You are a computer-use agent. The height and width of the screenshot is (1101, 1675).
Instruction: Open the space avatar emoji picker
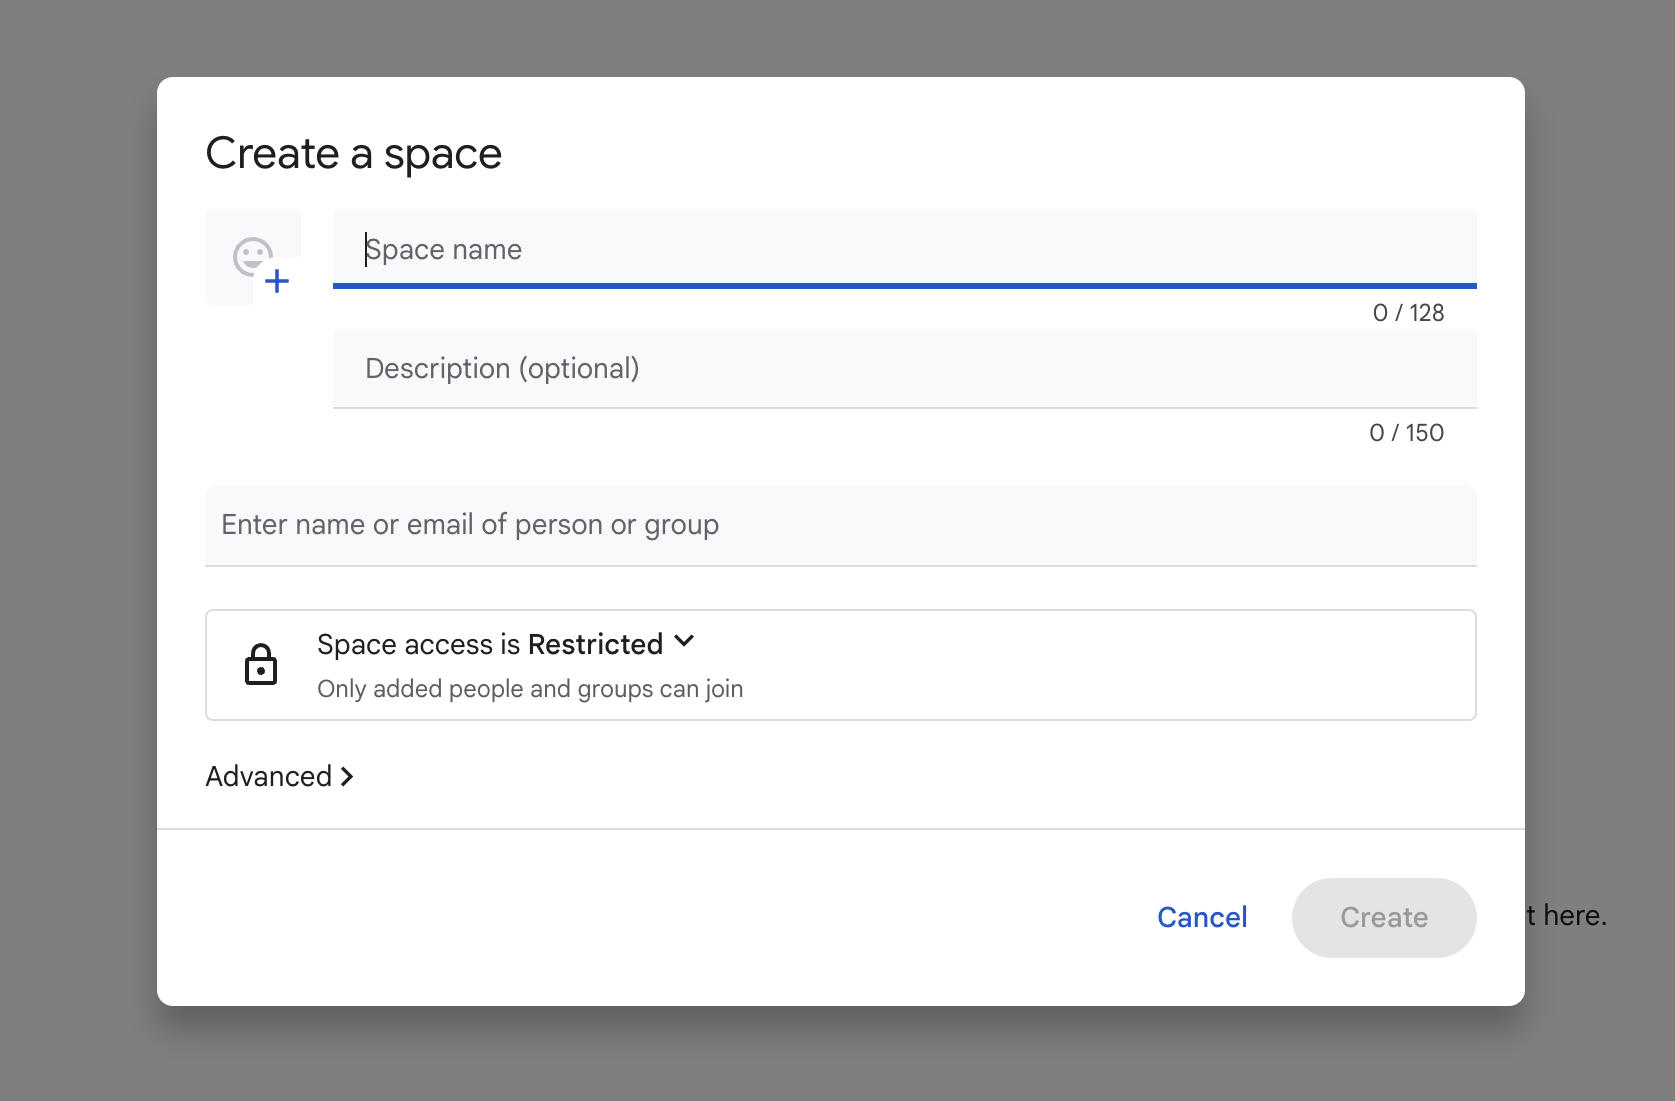(x=252, y=257)
